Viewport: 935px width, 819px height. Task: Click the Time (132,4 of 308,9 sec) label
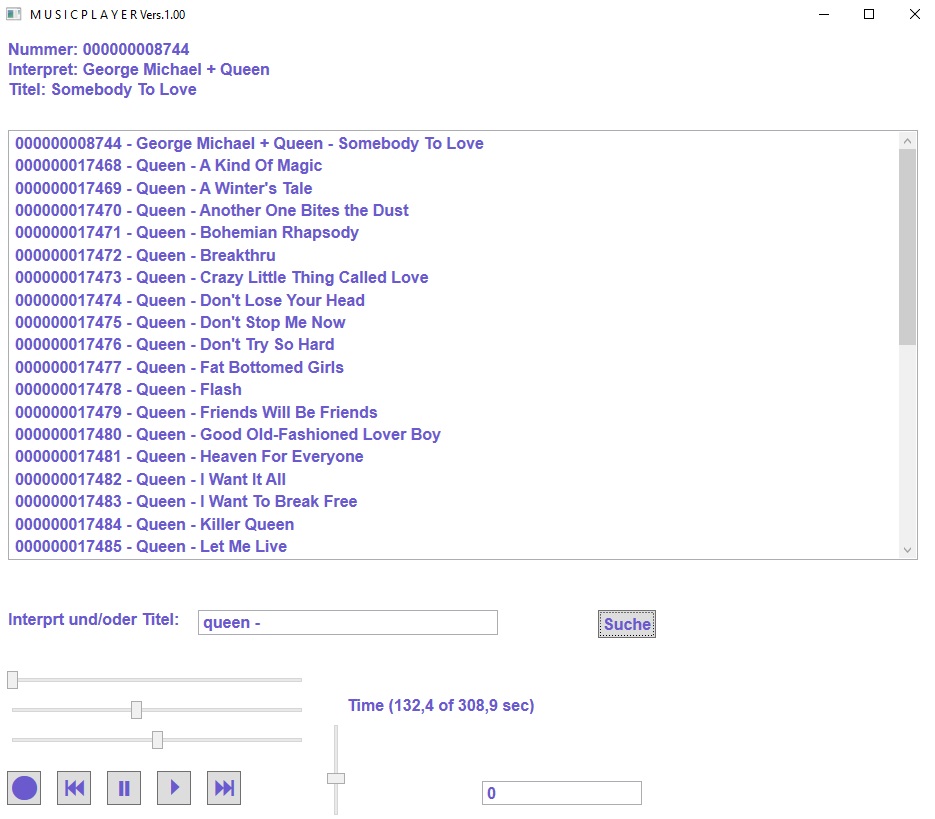pyautogui.click(x=441, y=705)
